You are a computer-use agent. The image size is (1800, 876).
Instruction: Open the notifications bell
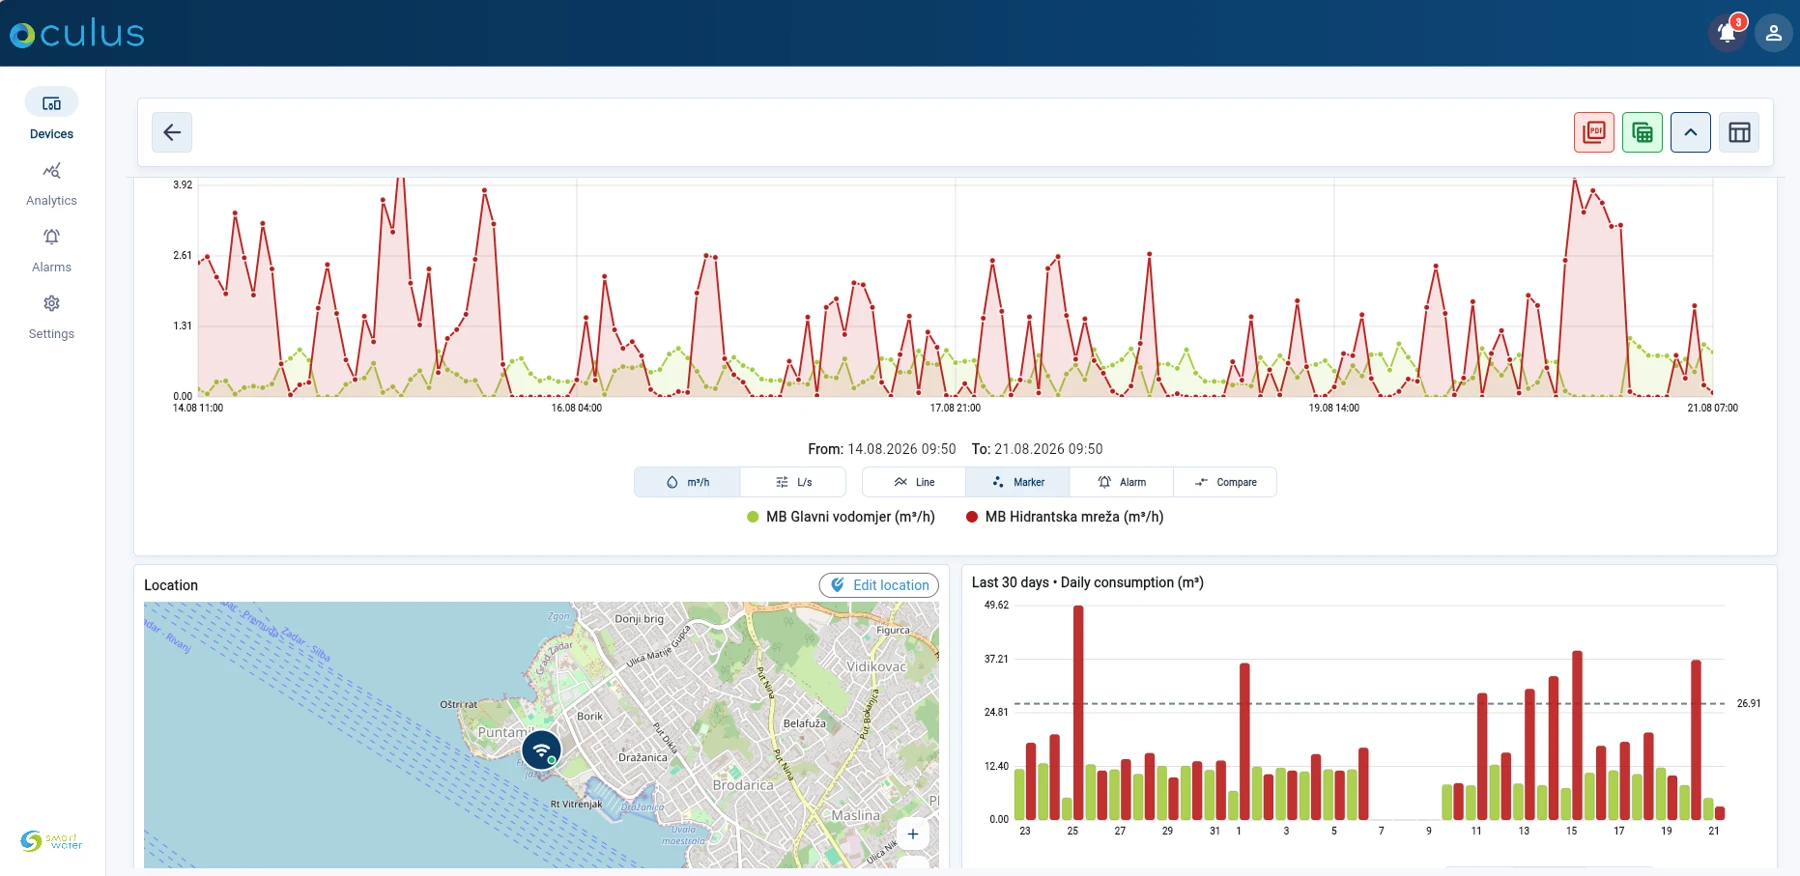(1727, 33)
